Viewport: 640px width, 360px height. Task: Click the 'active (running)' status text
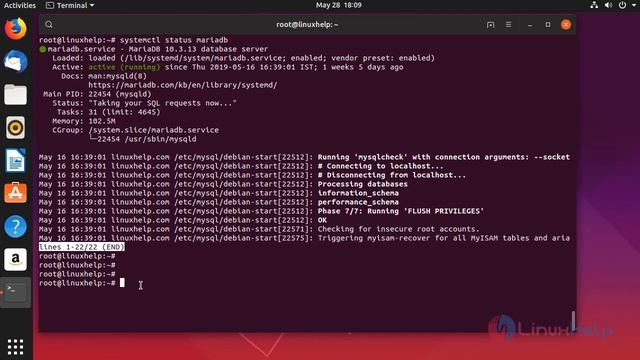[x=124, y=67]
